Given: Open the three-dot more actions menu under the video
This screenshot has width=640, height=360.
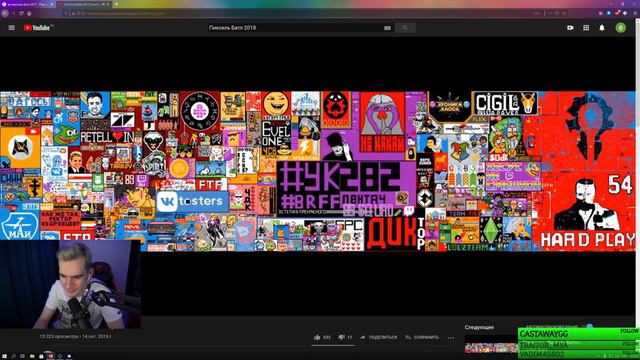Looking at the screenshot, I should [x=450, y=338].
